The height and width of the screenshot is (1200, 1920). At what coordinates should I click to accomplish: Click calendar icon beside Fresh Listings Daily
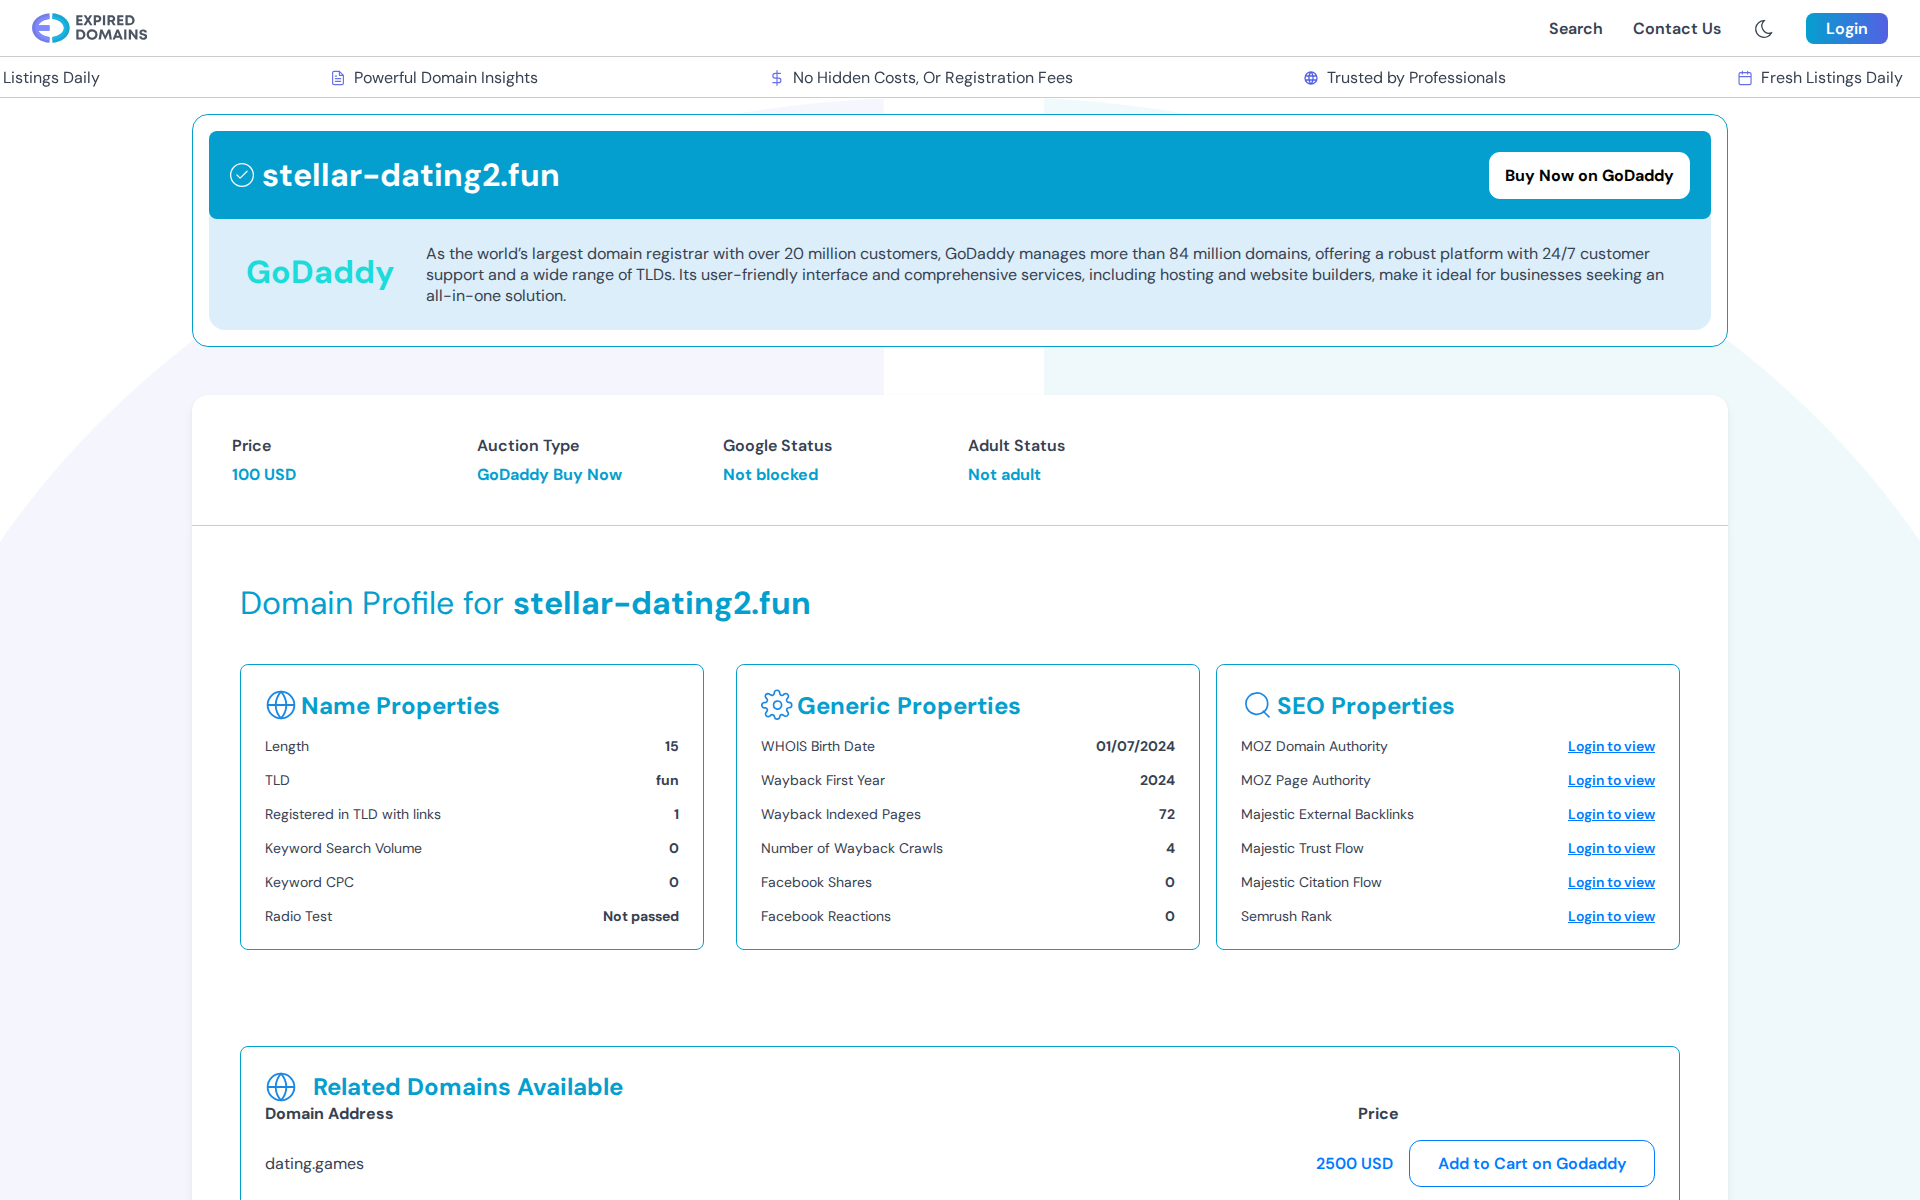[x=1745, y=78]
